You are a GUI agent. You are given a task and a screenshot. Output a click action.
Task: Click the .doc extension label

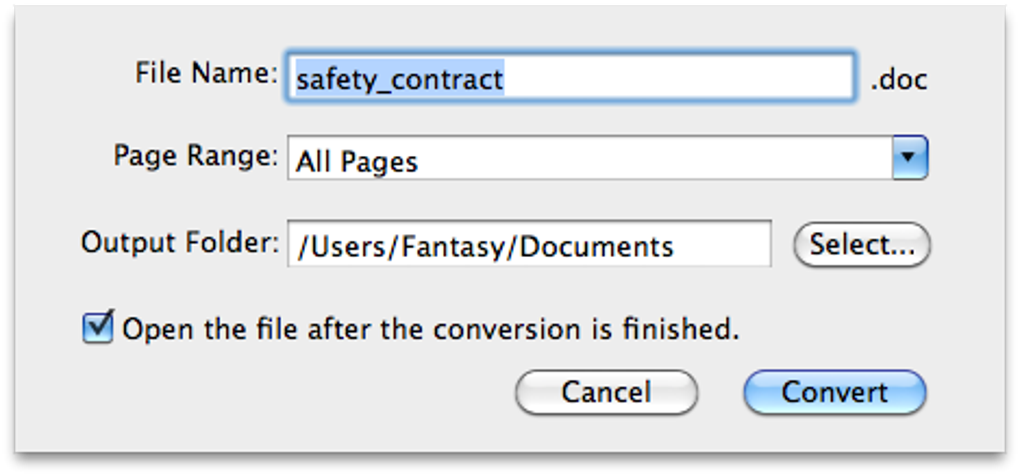pyautogui.click(x=899, y=79)
